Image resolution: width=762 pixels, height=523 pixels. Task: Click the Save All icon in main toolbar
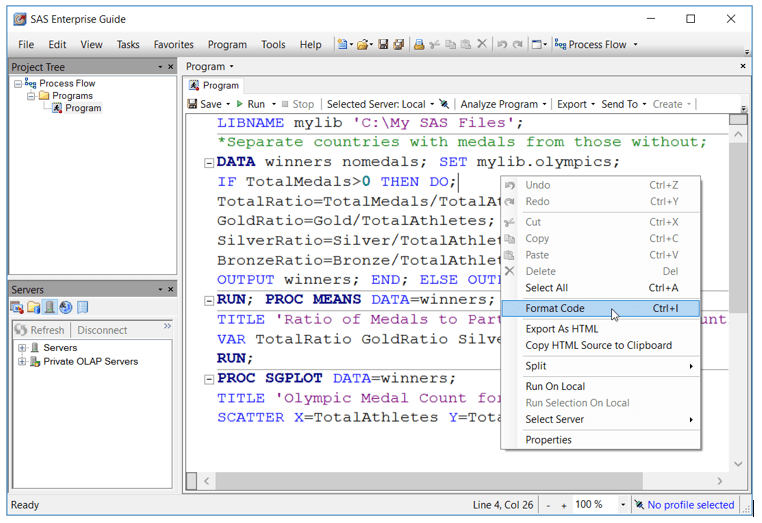click(x=398, y=44)
